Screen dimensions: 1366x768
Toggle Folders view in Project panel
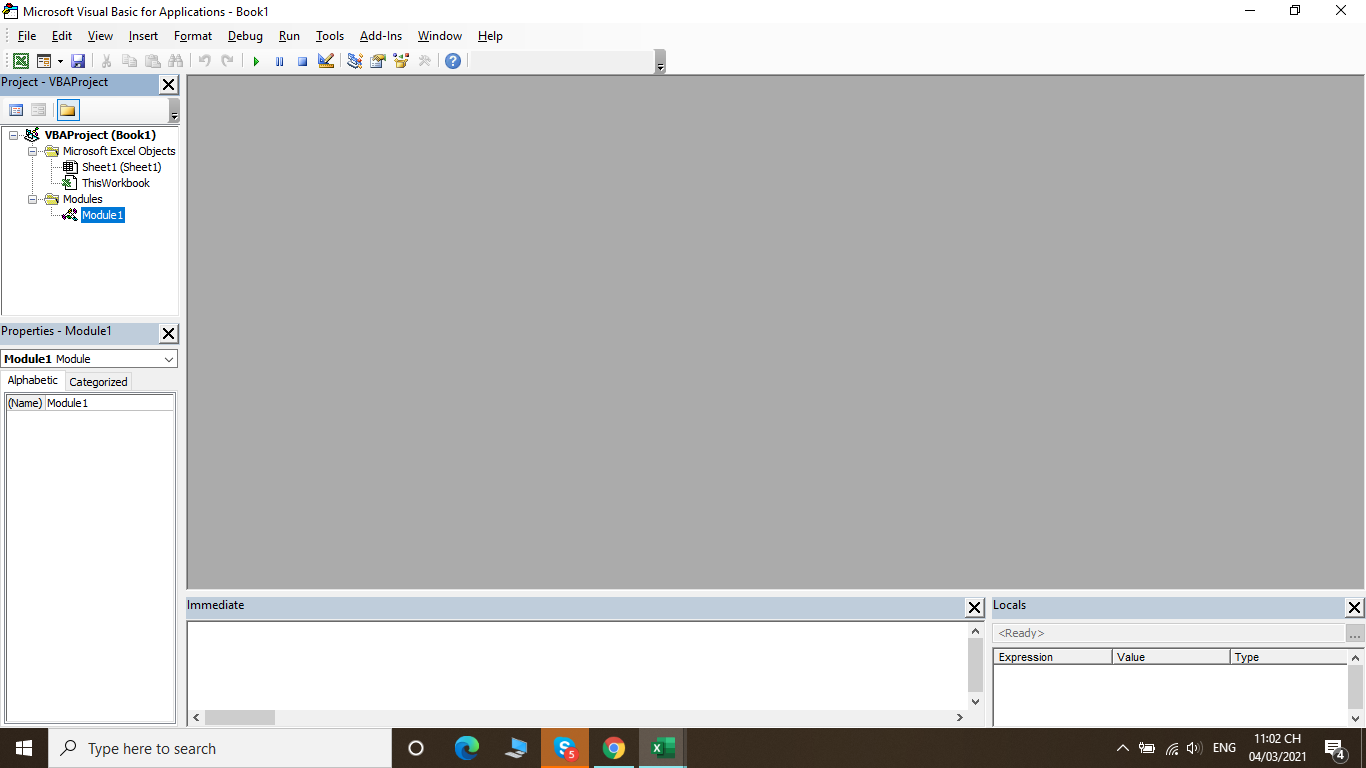[67, 110]
